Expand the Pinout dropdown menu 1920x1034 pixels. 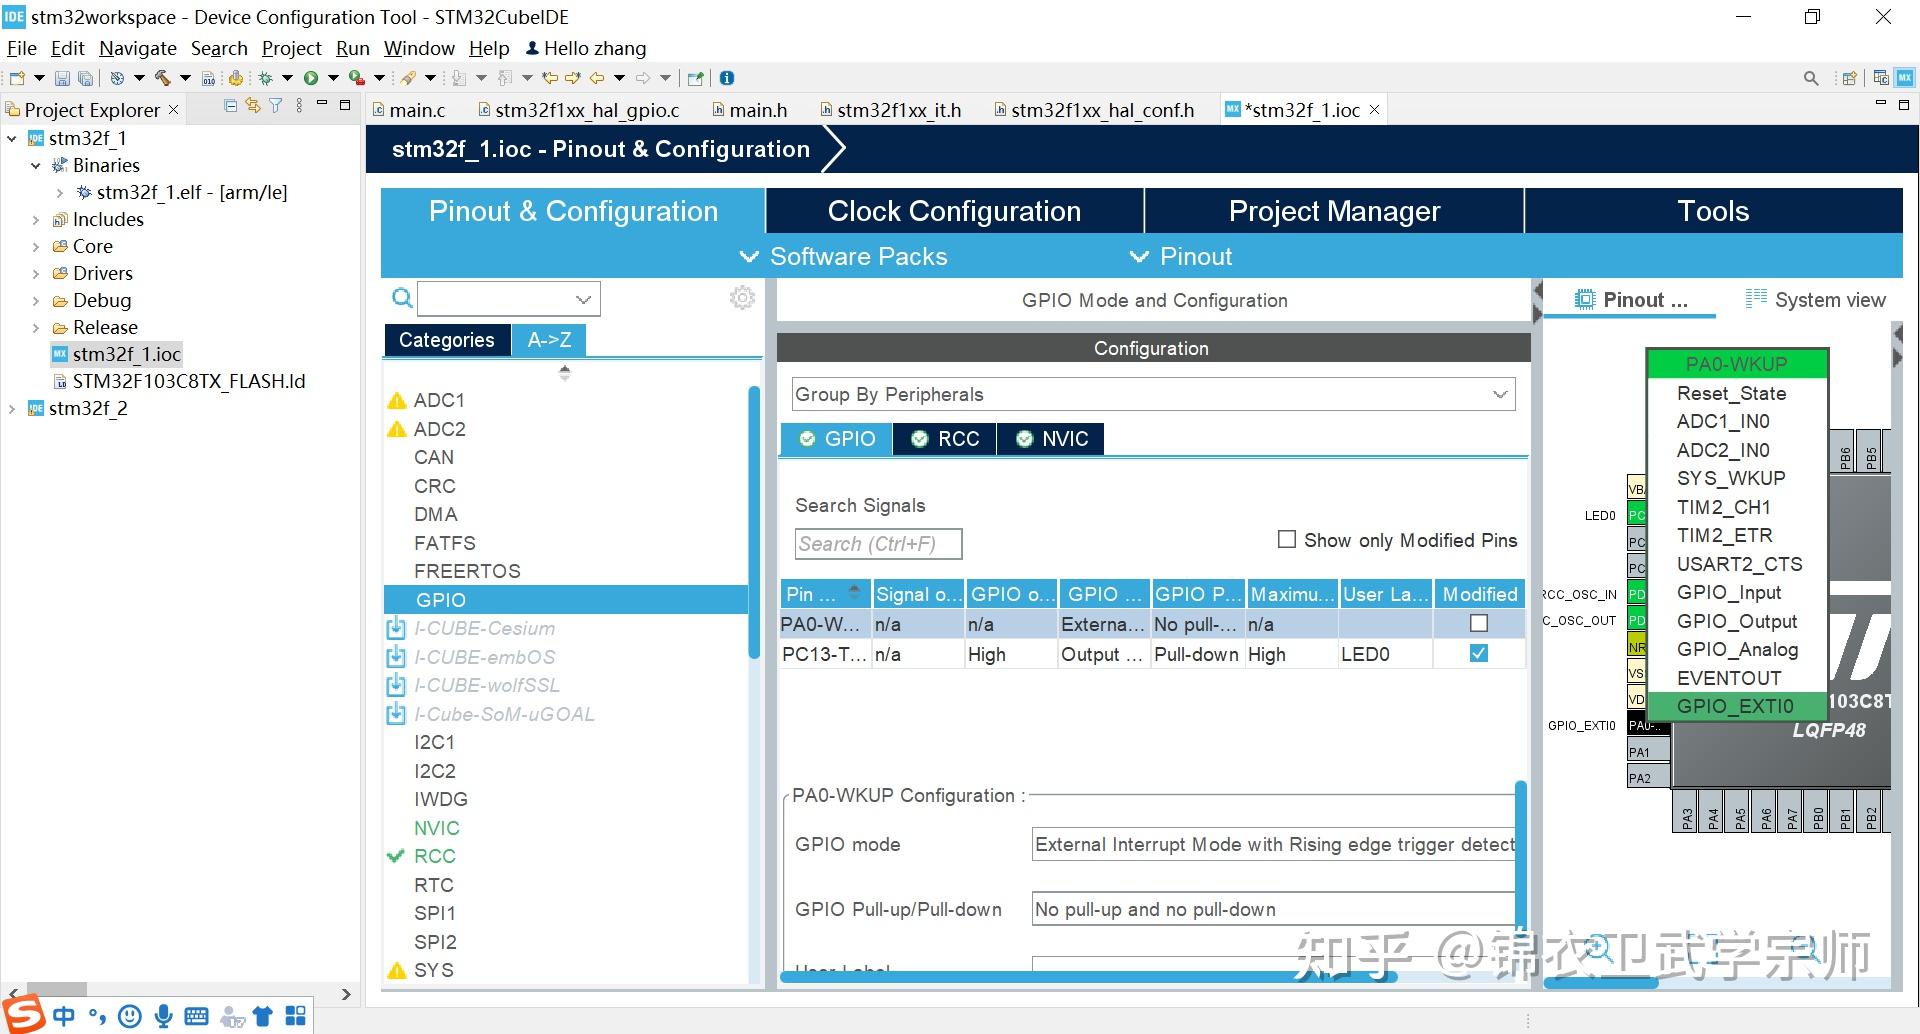pos(1181,256)
